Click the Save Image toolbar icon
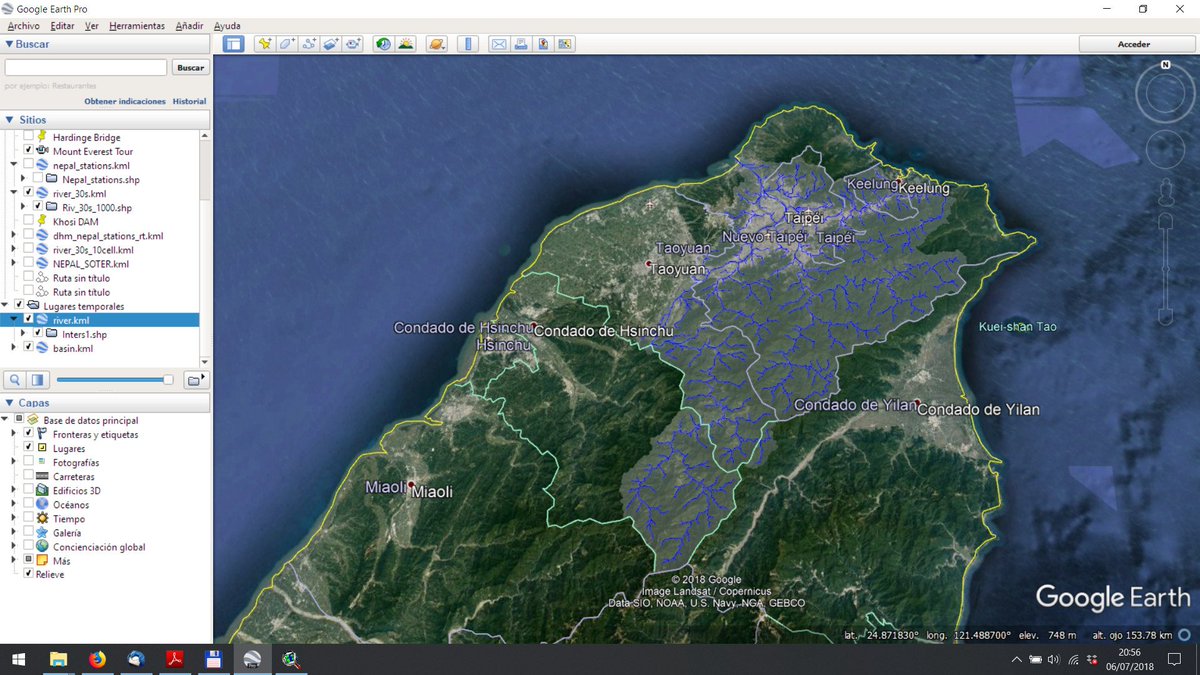 tap(542, 44)
